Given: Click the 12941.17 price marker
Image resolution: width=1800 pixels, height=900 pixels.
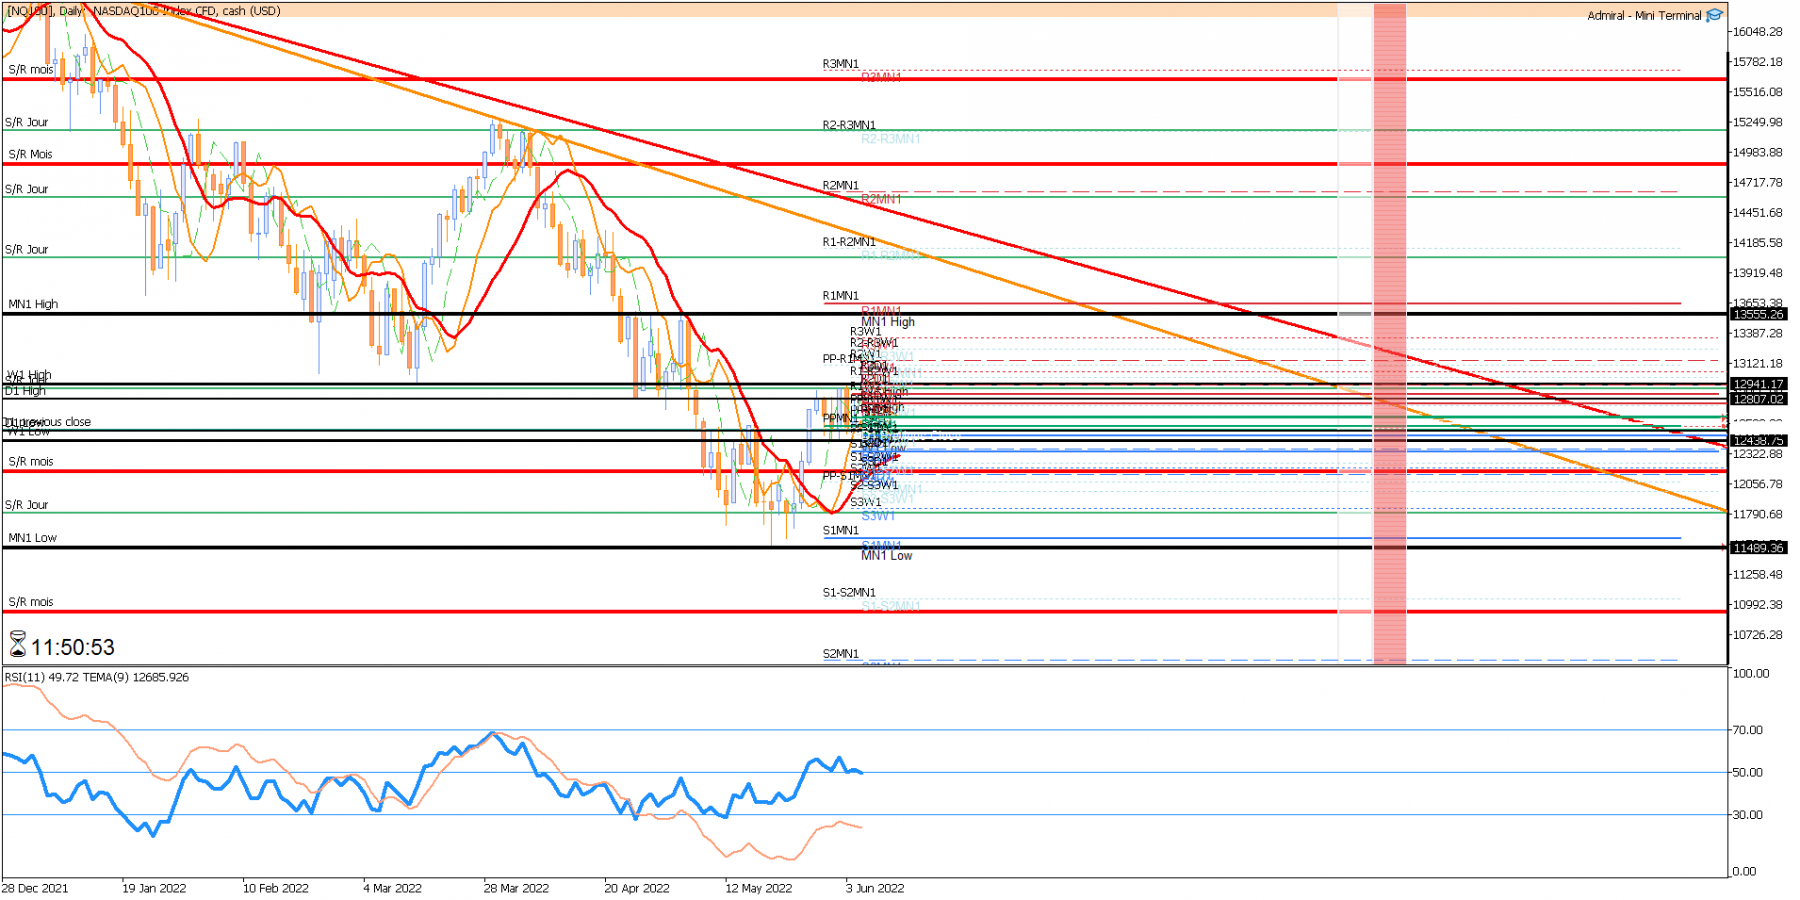Looking at the screenshot, I should [x=1757, y=384].
